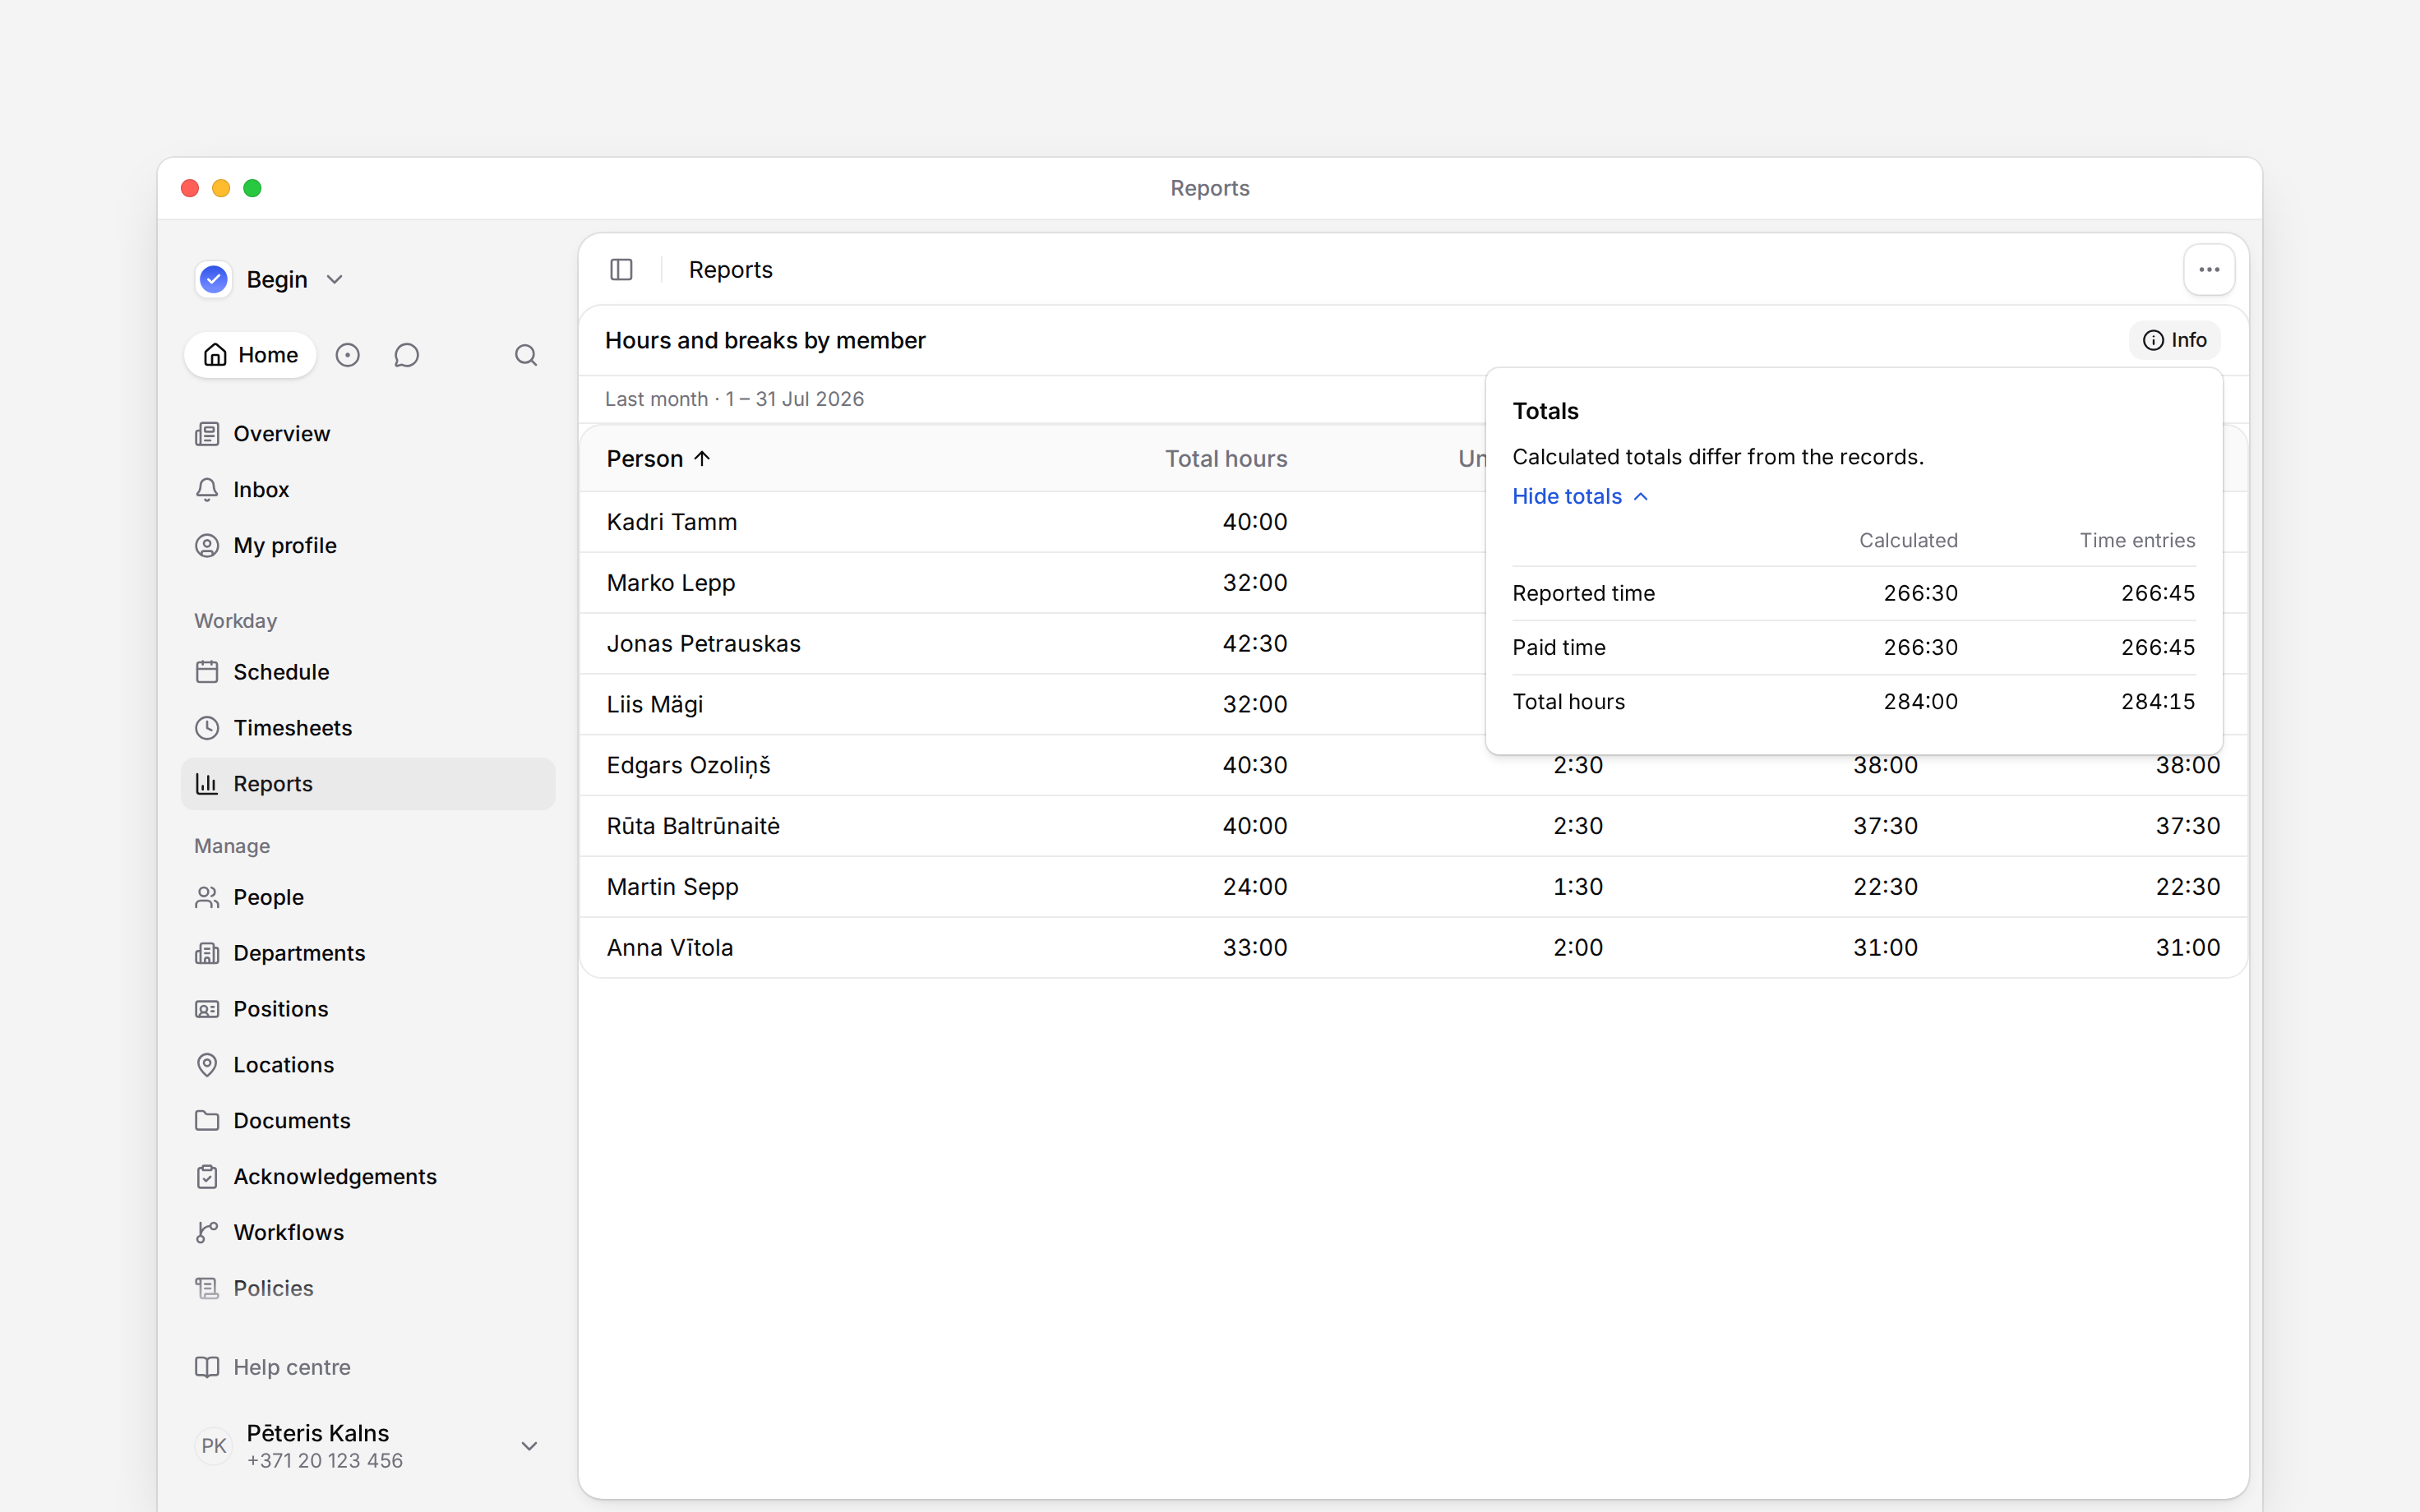Viewport: 2420px width, 1512px height.
Task: Click the Workflows branch icon
Action: (x=207, y=1233)
